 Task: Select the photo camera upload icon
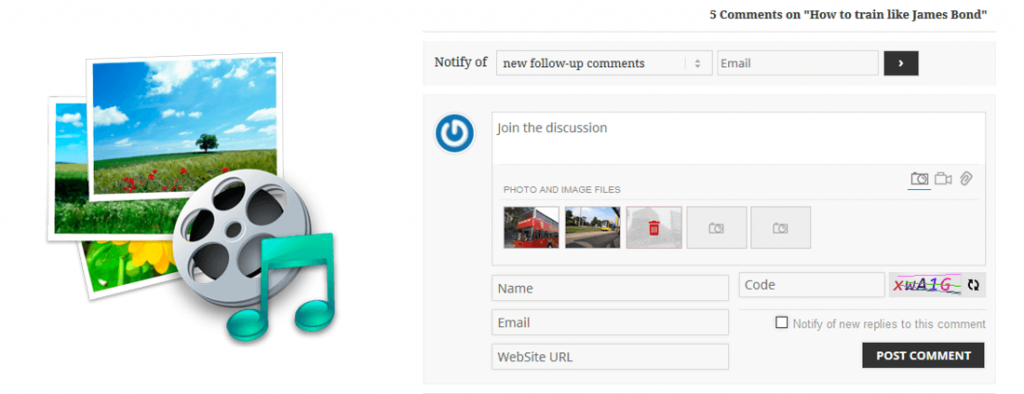coord(920,178)
